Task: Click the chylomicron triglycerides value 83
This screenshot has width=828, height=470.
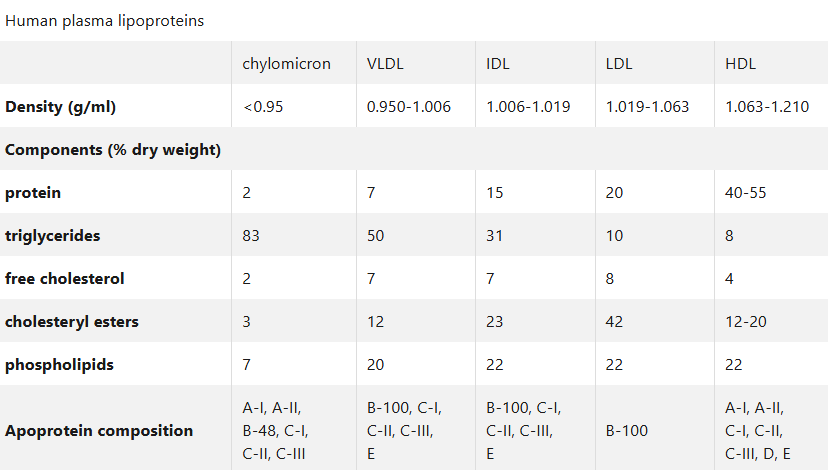Action: pyautogui.click(x=251, y=236)
